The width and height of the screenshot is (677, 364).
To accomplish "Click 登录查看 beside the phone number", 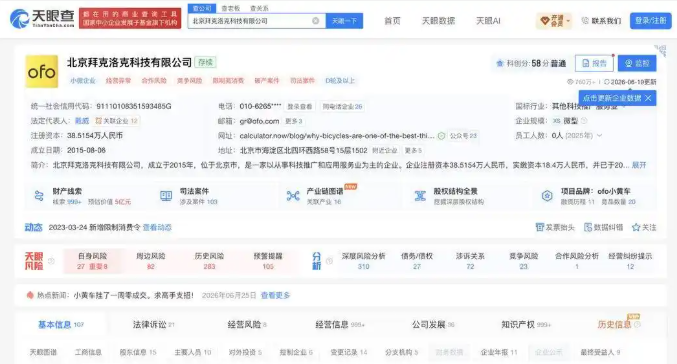I will click(x=300, y=107).
